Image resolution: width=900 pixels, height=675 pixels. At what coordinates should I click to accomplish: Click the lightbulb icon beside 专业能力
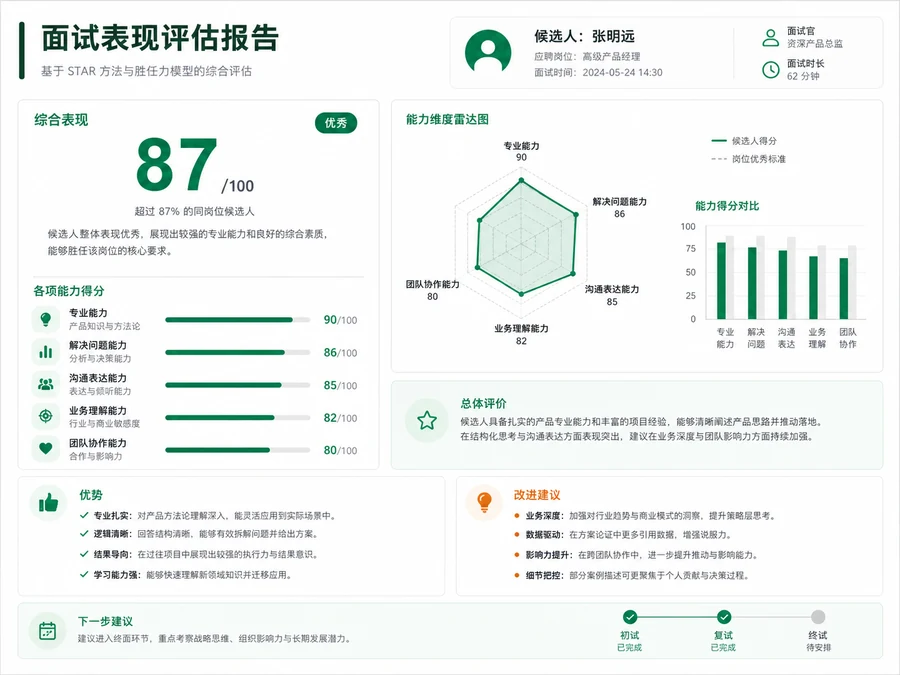(x=46, y=319)
